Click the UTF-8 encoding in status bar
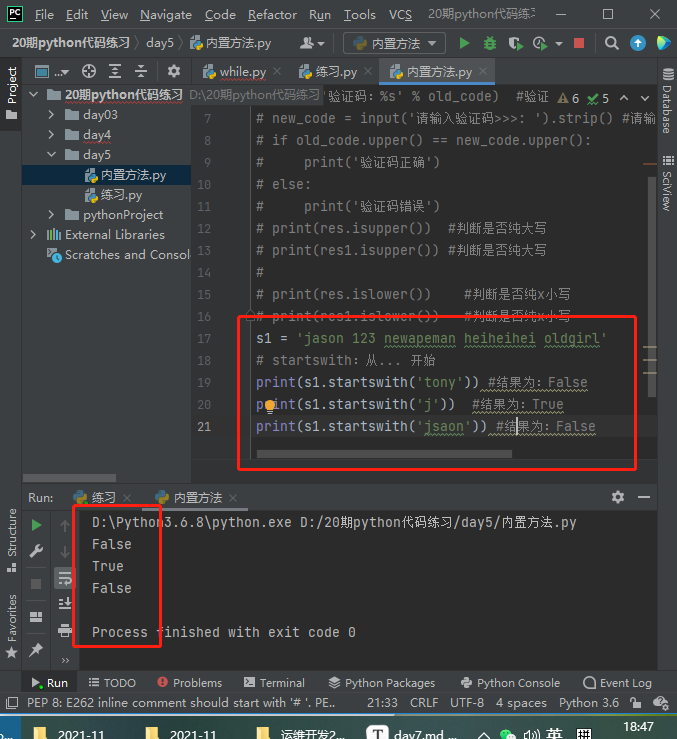Image resolution: width=677 pixels, height=739 pixels. point(467,703)
